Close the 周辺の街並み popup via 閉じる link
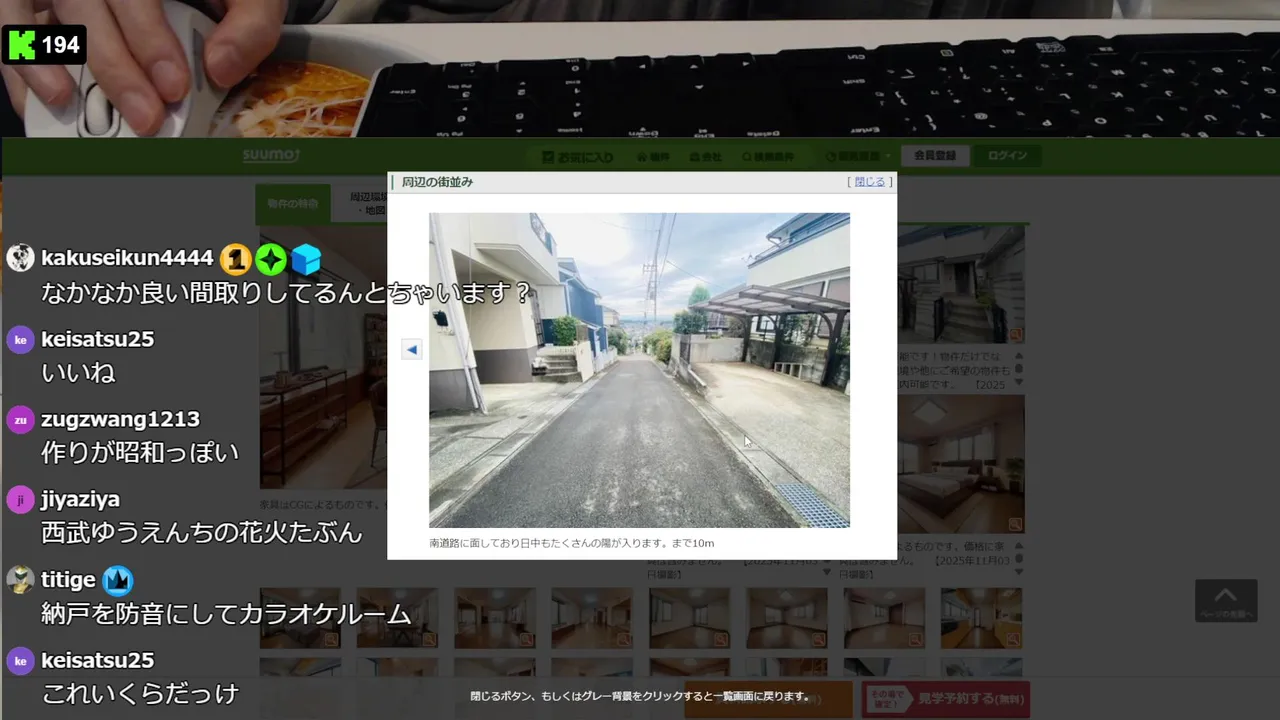Viewport: 1280px width, 720px height. coord(869,182)
